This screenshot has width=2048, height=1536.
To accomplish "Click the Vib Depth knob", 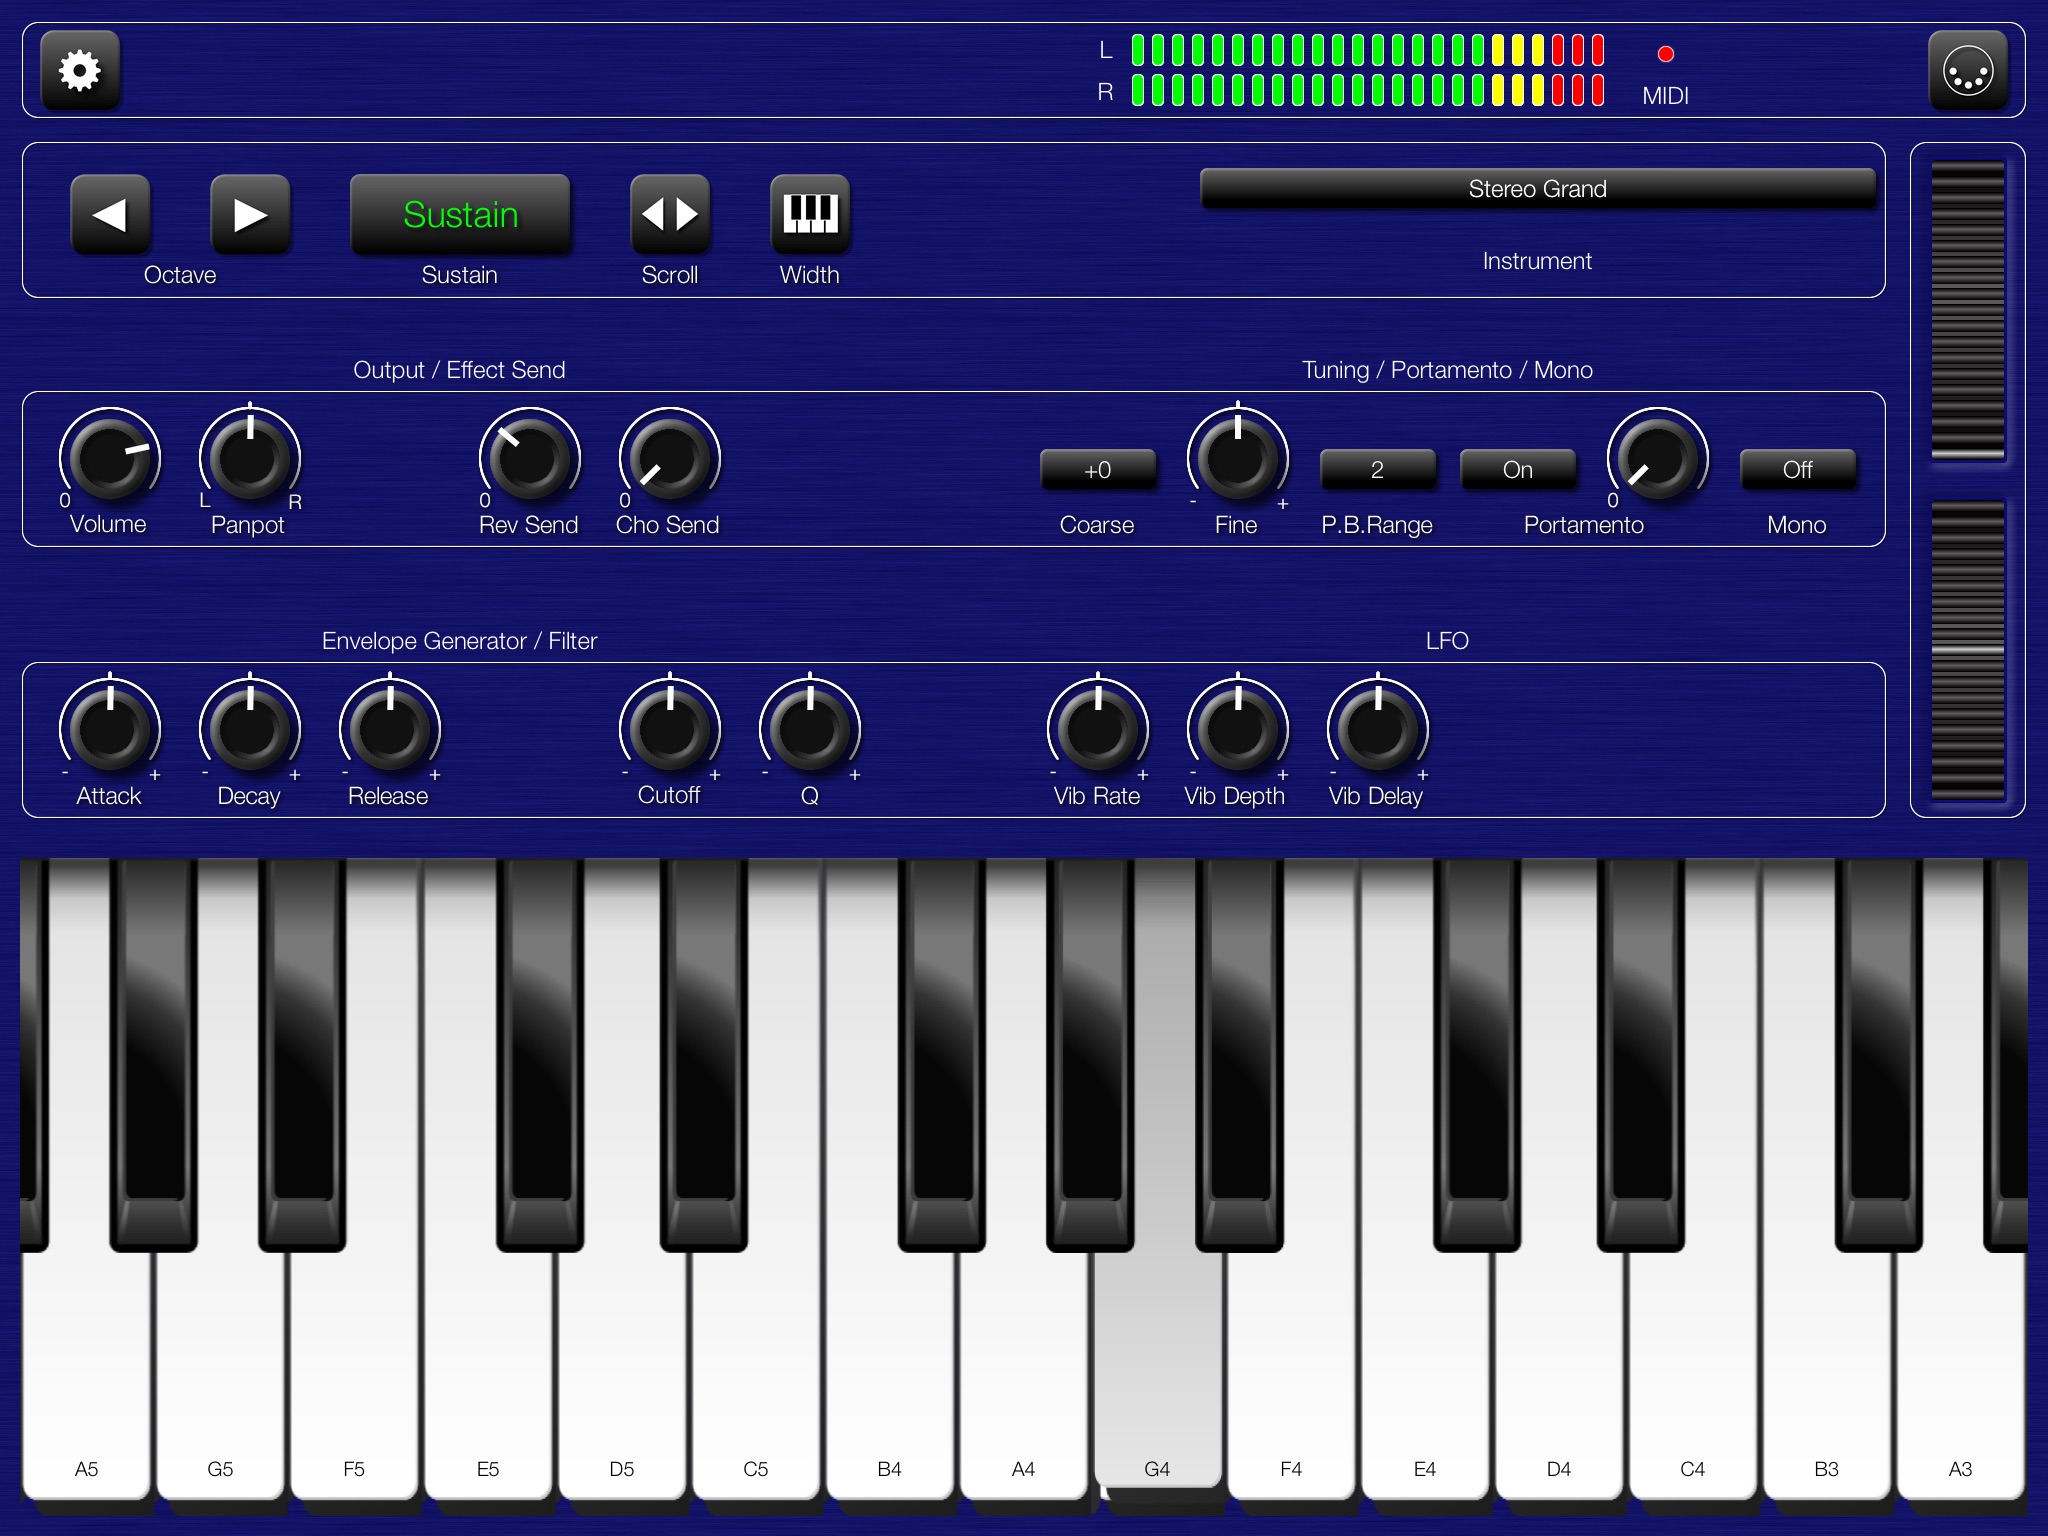I will pos(1237,729).
